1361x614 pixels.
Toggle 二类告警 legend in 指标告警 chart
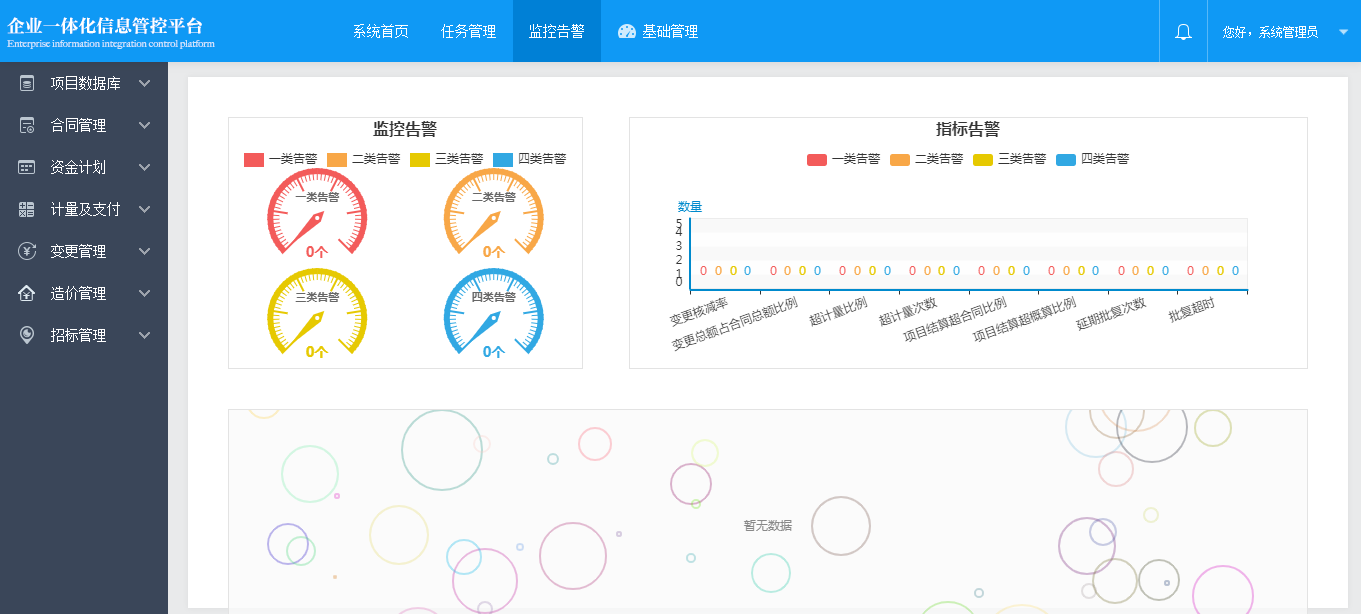[927, 159]
